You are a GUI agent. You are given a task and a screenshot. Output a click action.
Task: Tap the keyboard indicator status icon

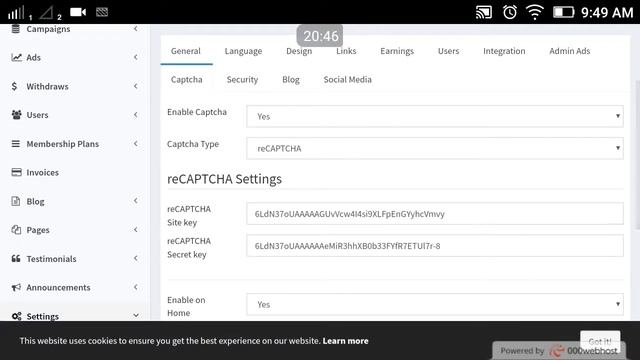click(102, 12)
